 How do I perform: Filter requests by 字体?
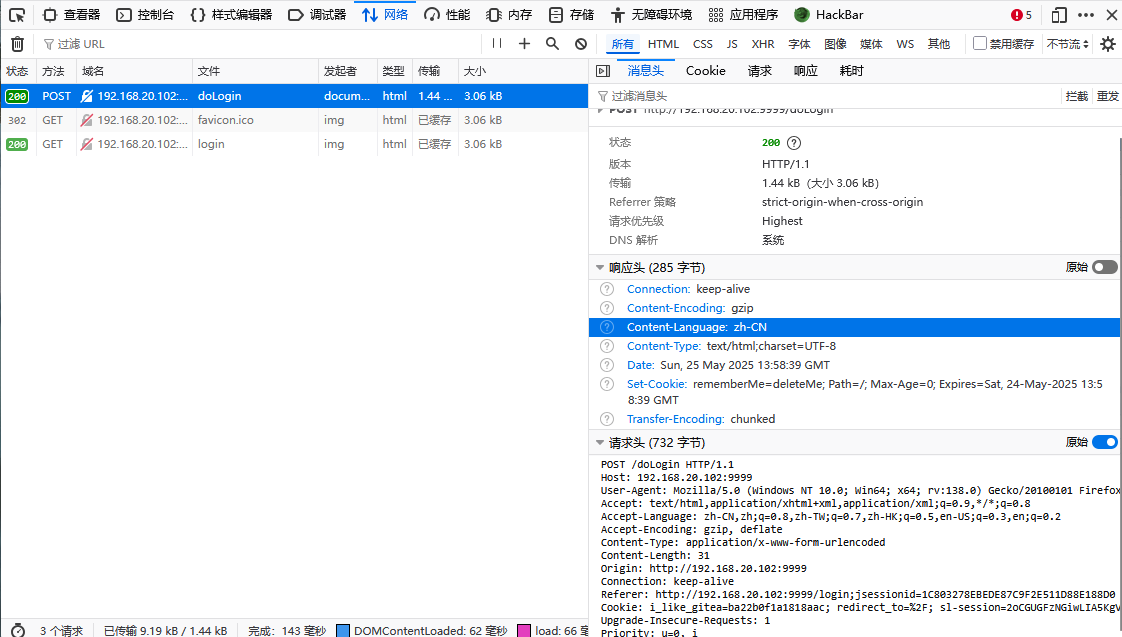[799, 44]
